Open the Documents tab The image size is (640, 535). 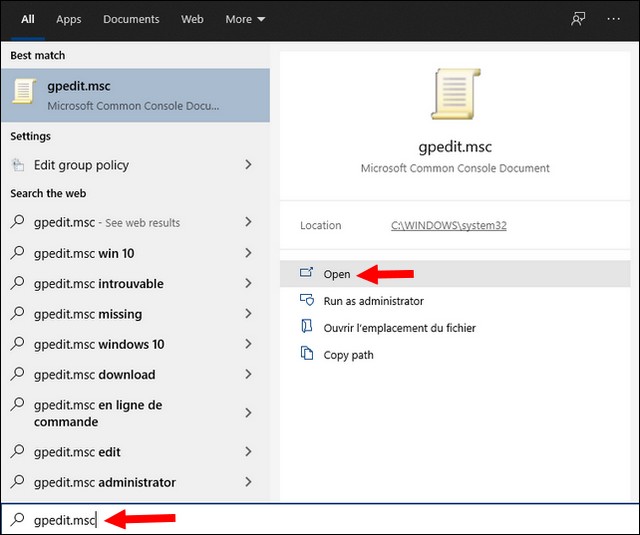(x=131, y=19)
